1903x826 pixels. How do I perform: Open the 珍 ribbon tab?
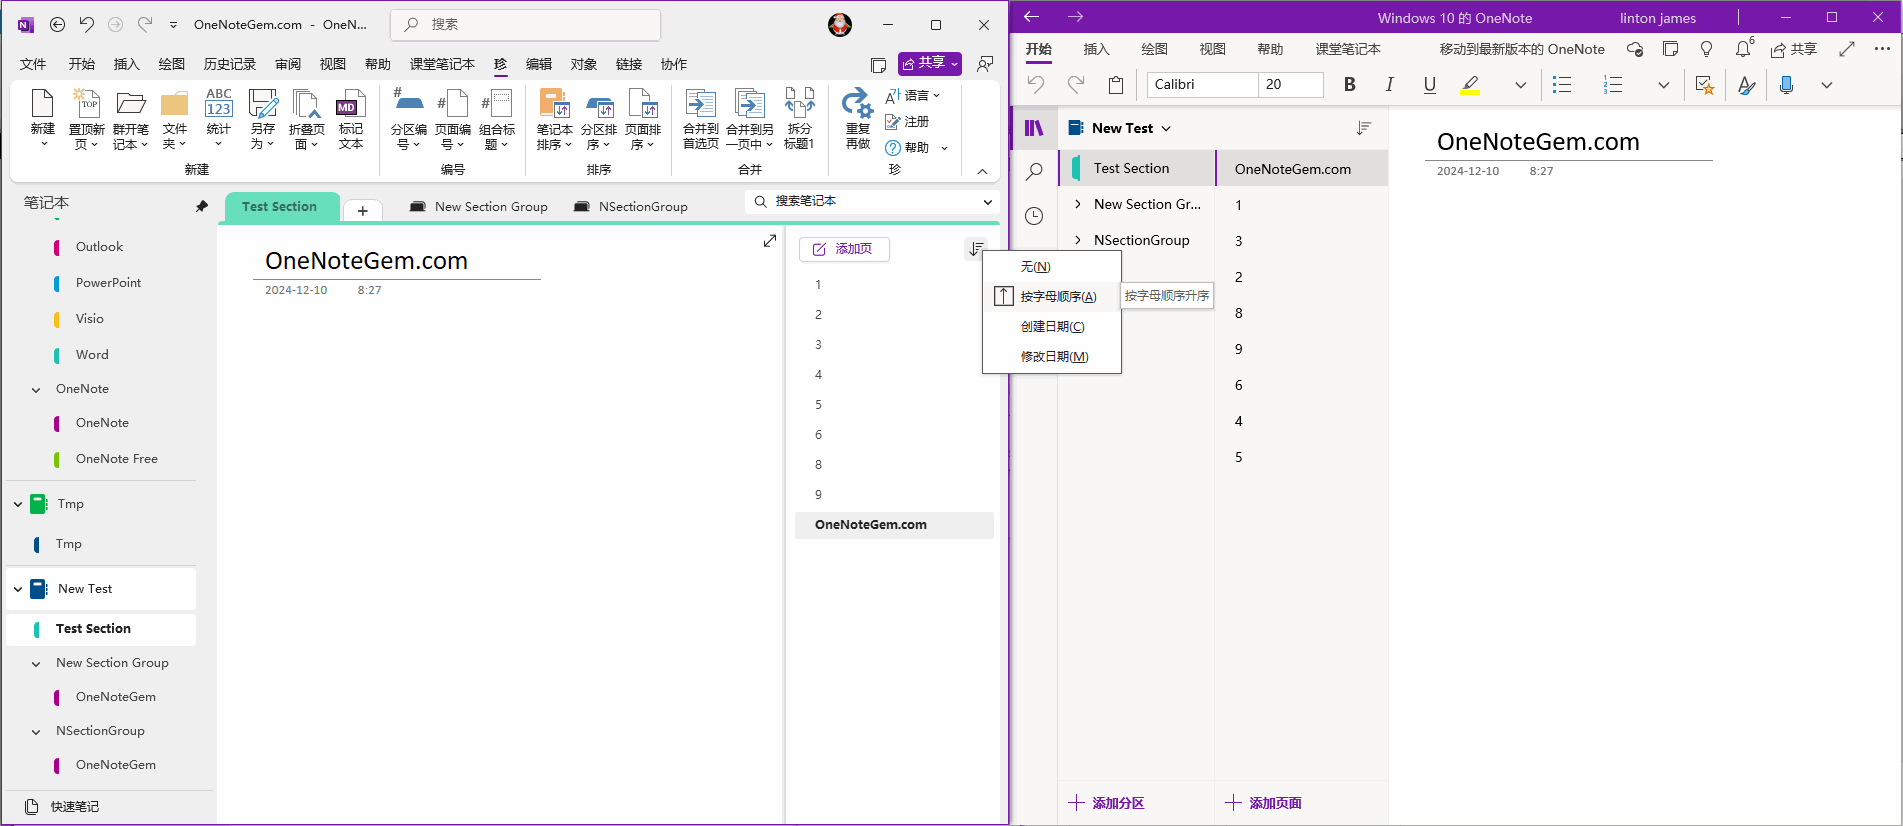[501, 64]
